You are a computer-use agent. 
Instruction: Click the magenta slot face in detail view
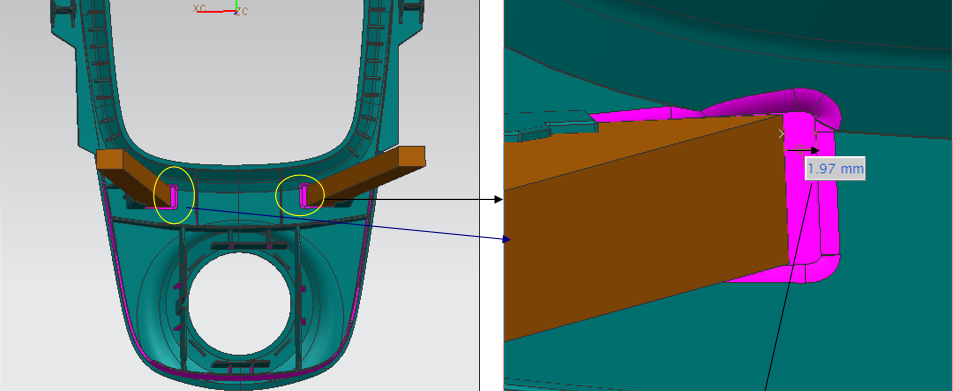pos(802,201)
